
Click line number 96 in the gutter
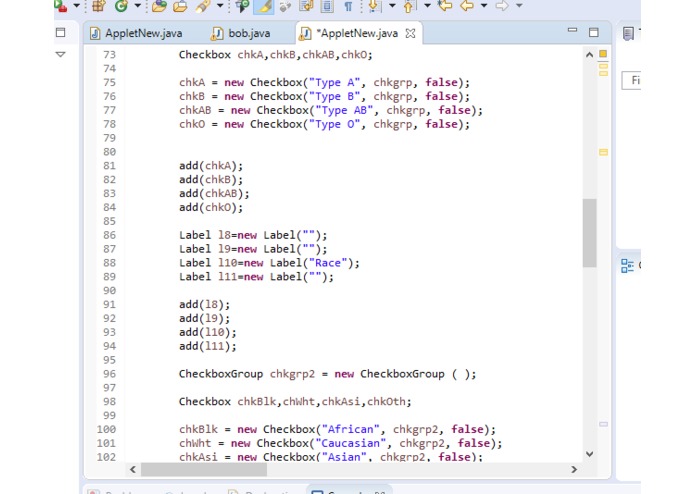[109, 374]
